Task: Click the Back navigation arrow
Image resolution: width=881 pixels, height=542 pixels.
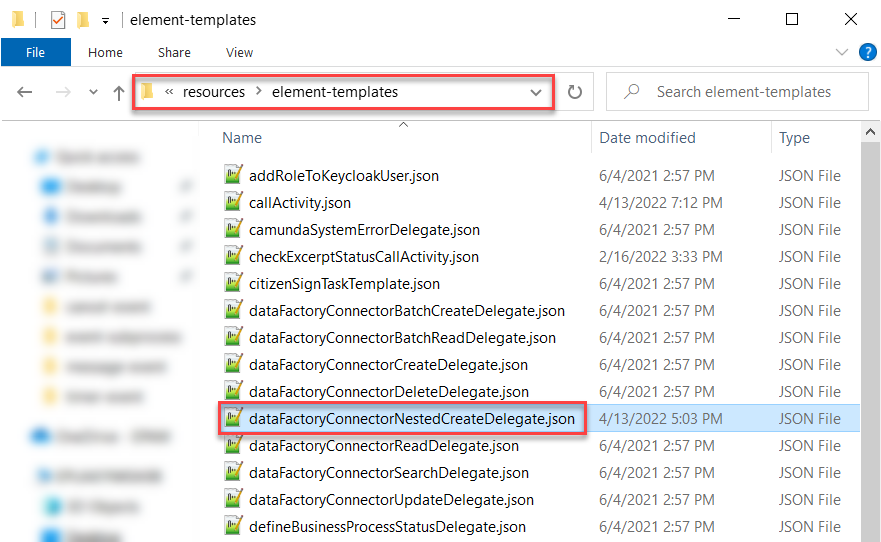Action: click(26, 92)
